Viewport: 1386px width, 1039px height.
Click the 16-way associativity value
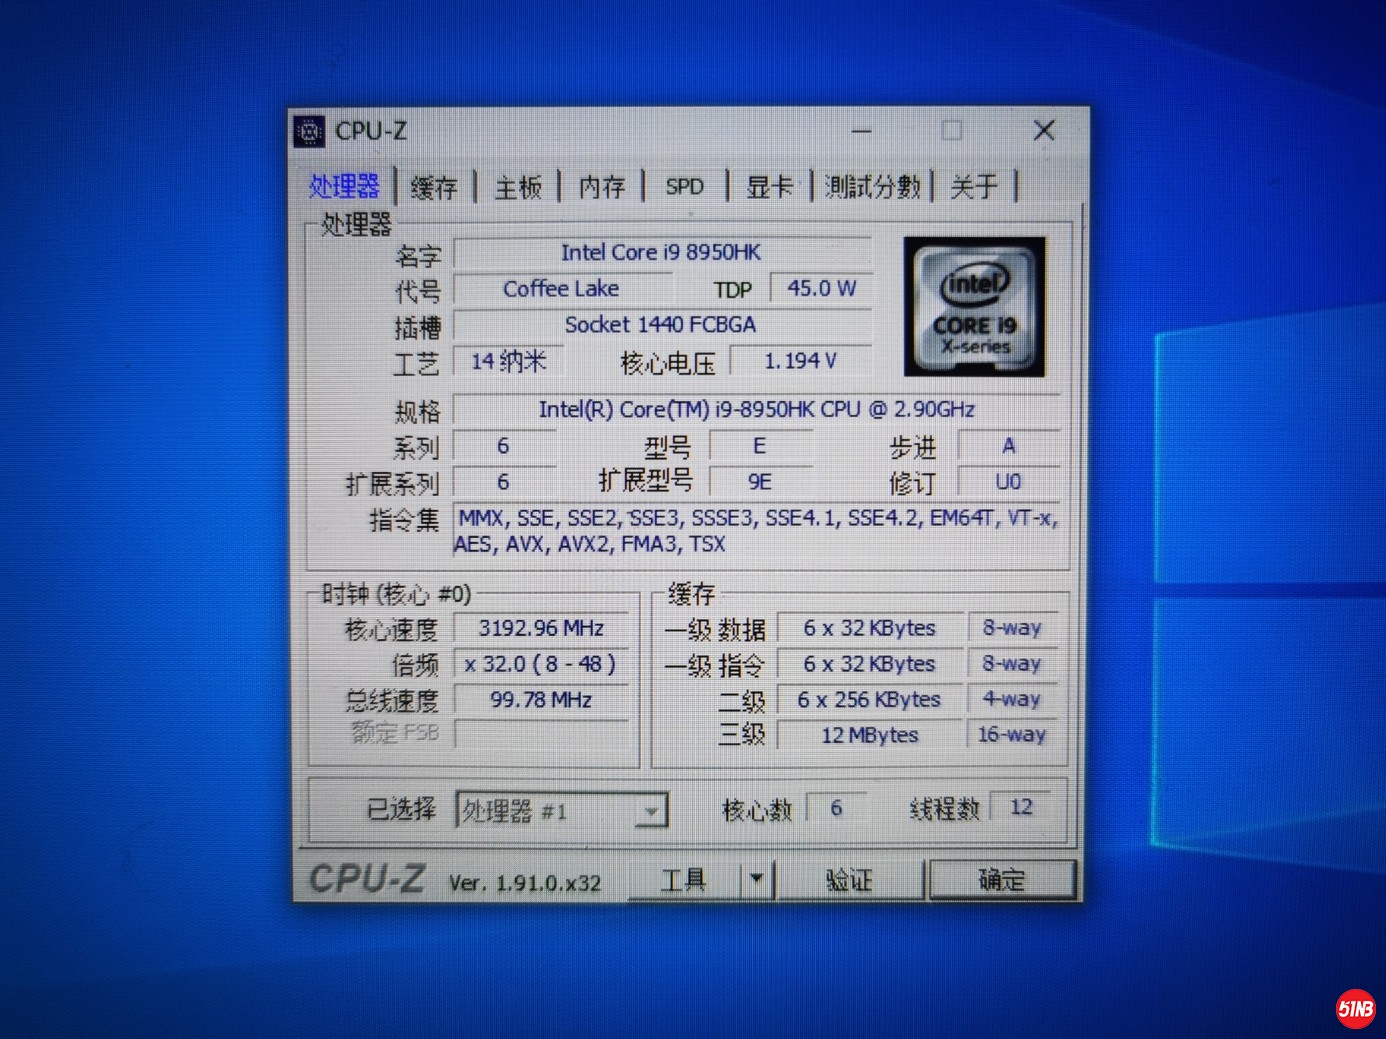click(1012, 735)
